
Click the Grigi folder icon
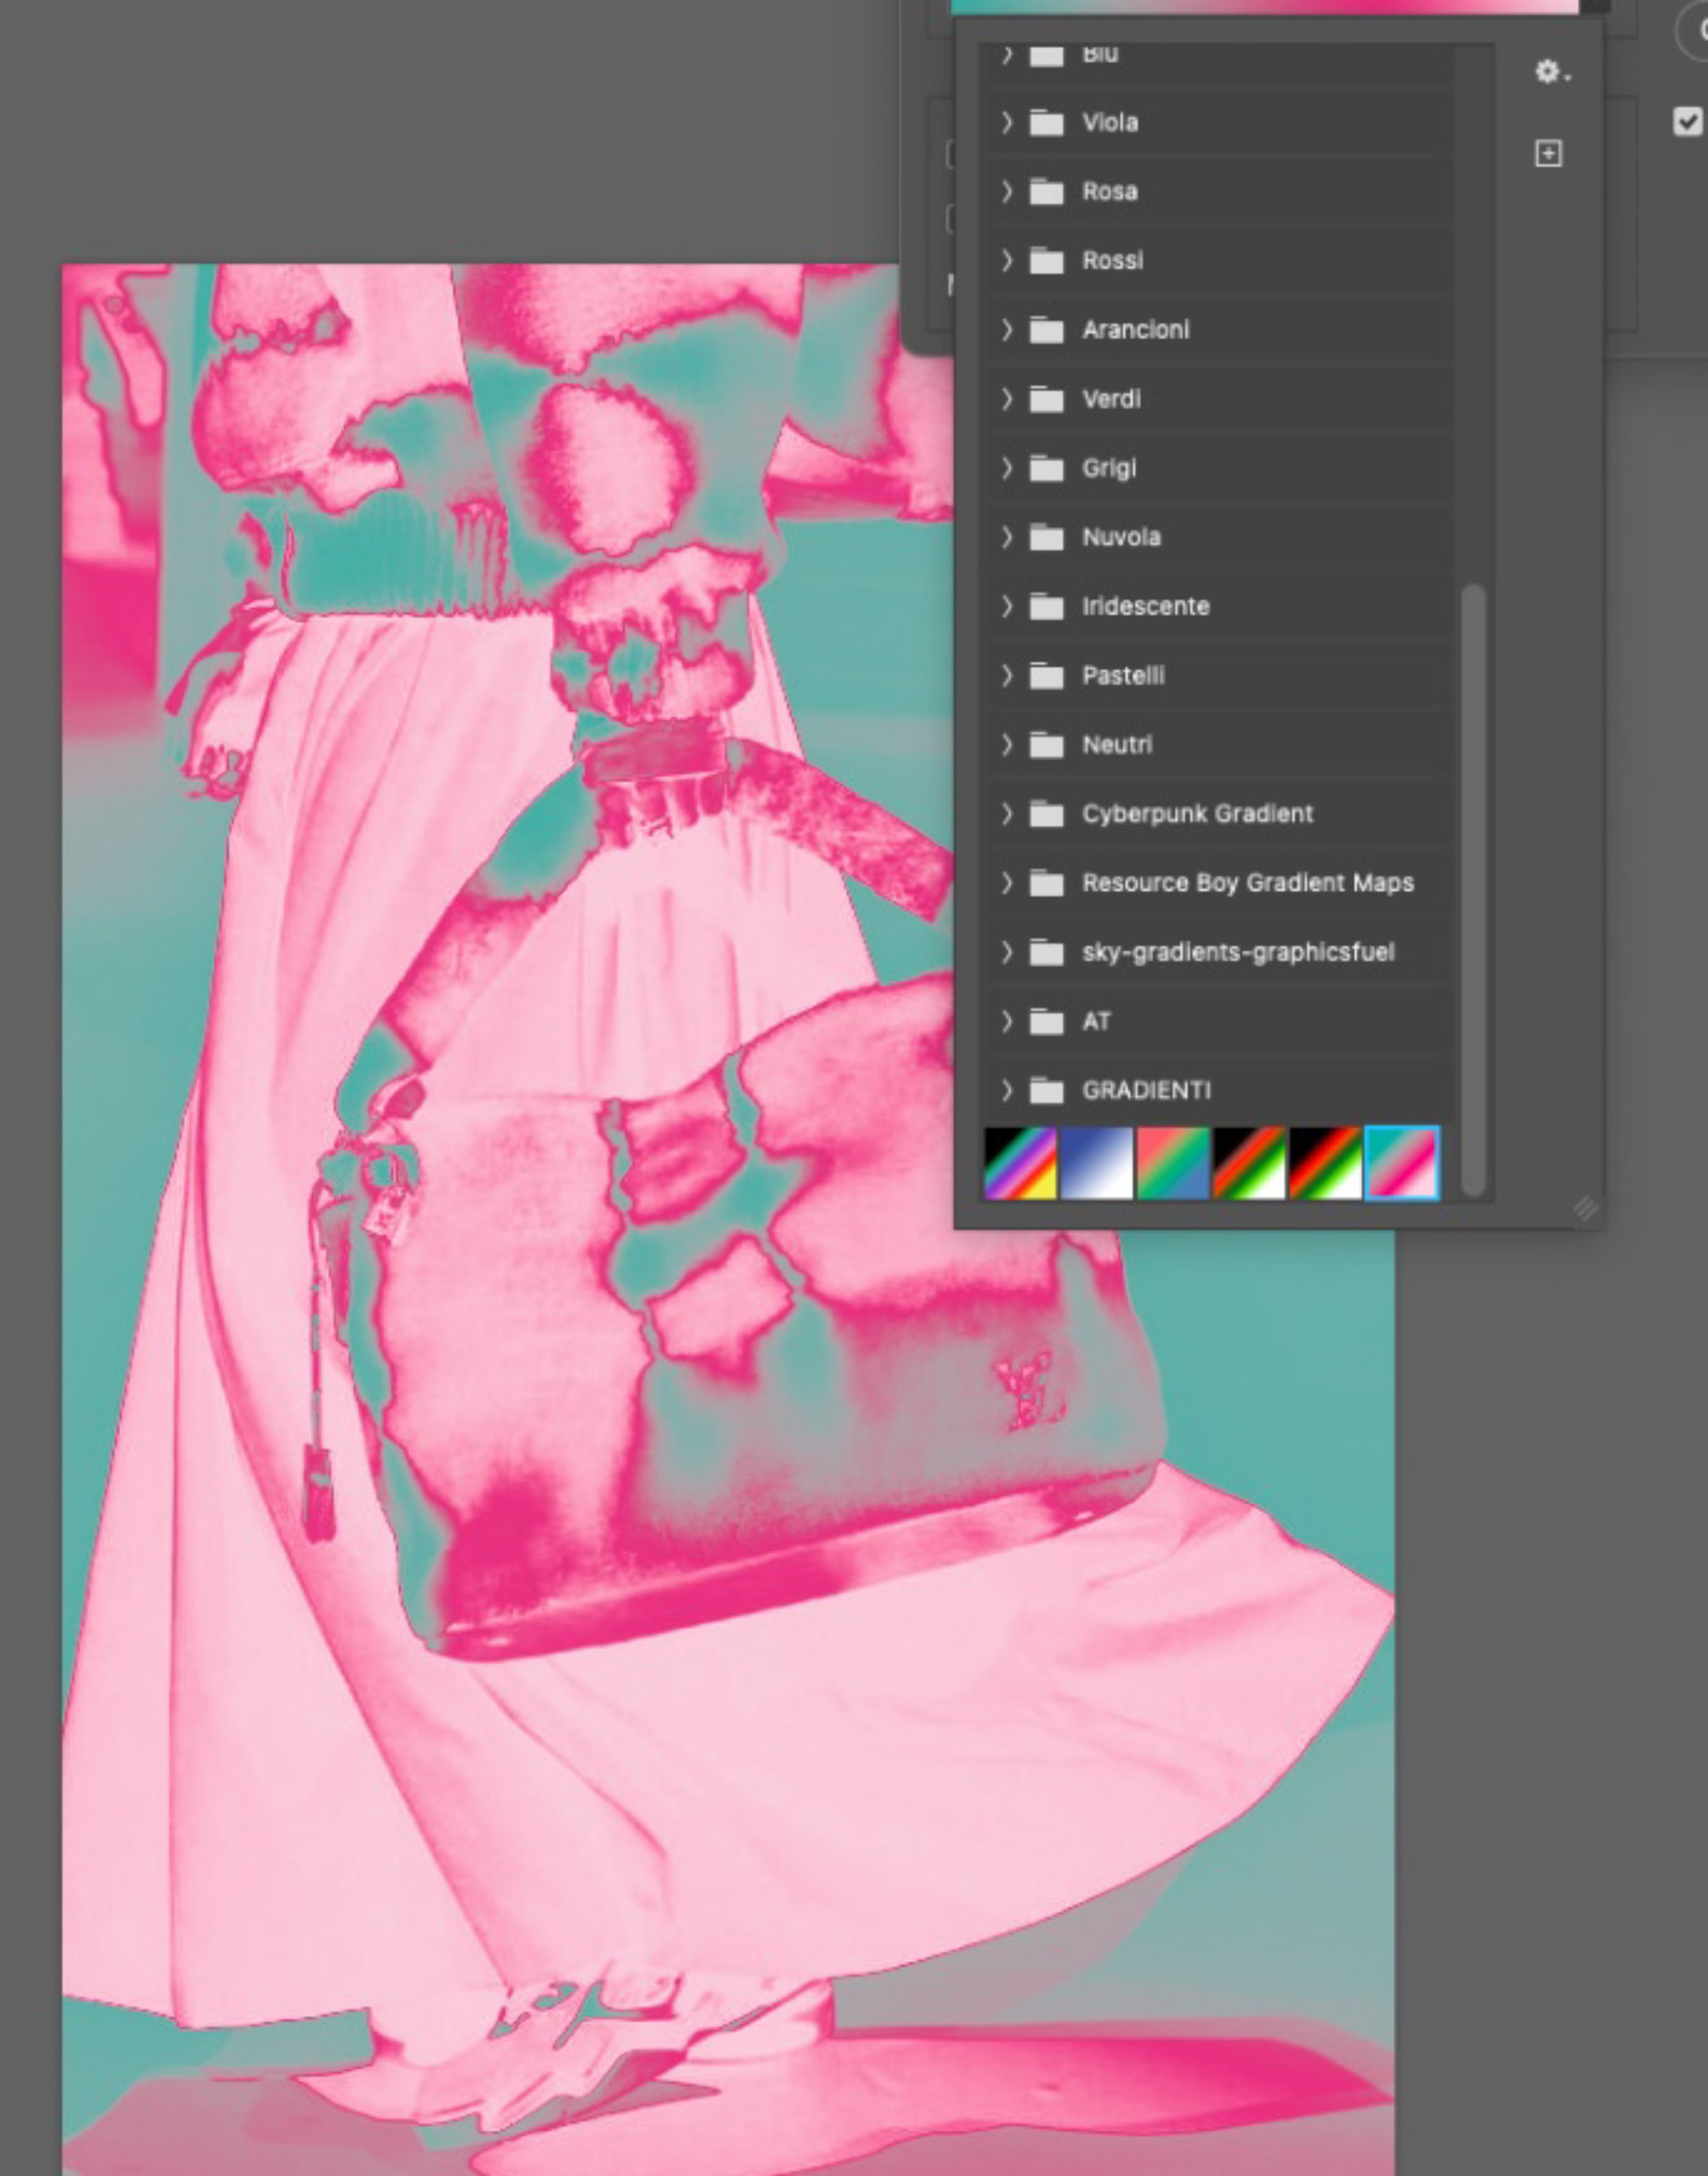coord(1046,468)
